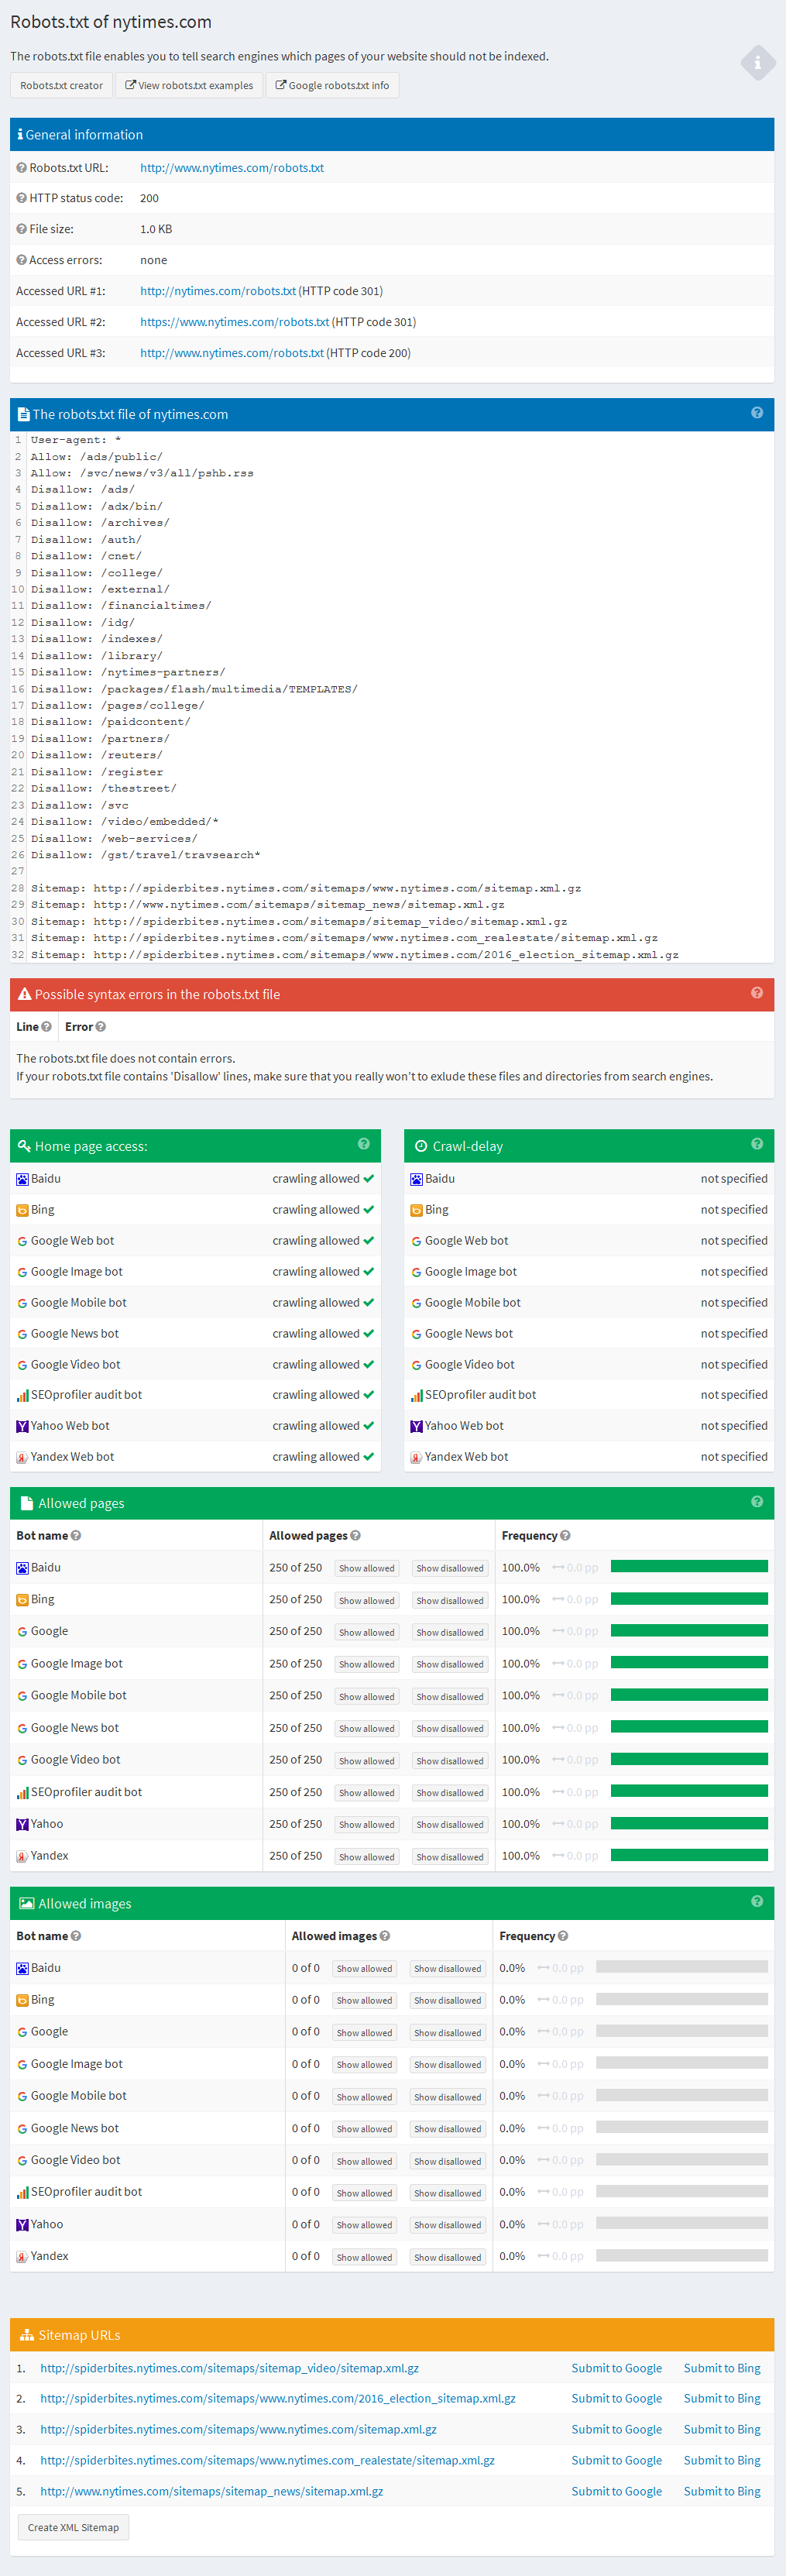Open help icon in syntax errors header
Image resolution: width=786 pixels, height=2576 pixels.
coord(757,993)
